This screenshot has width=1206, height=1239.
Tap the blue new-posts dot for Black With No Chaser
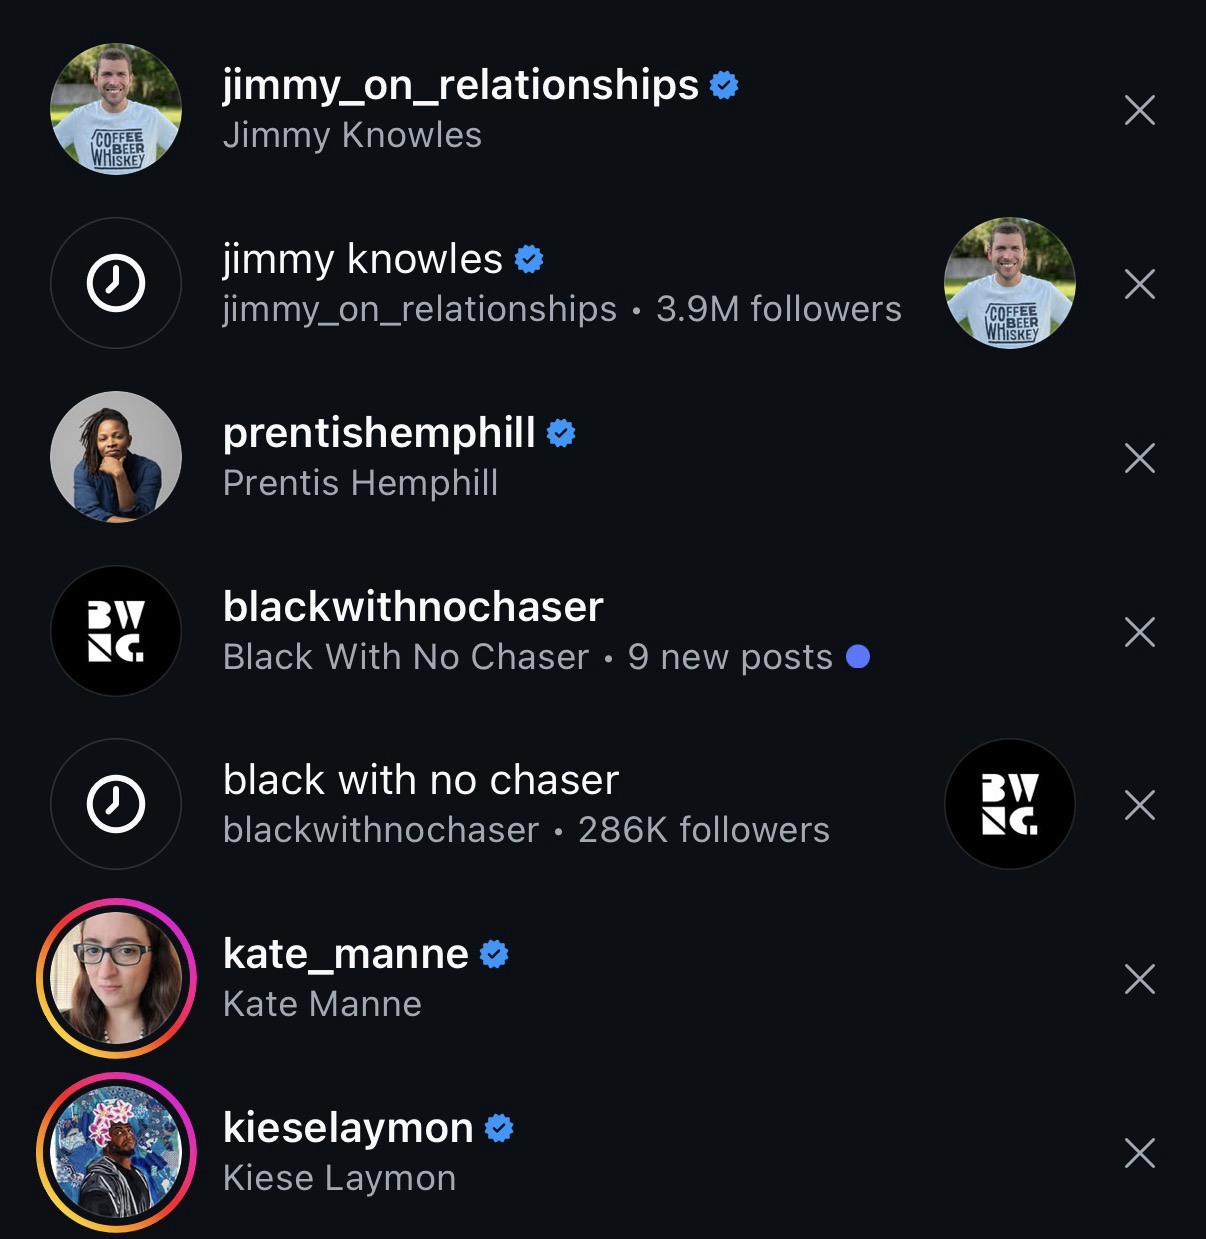857,657
